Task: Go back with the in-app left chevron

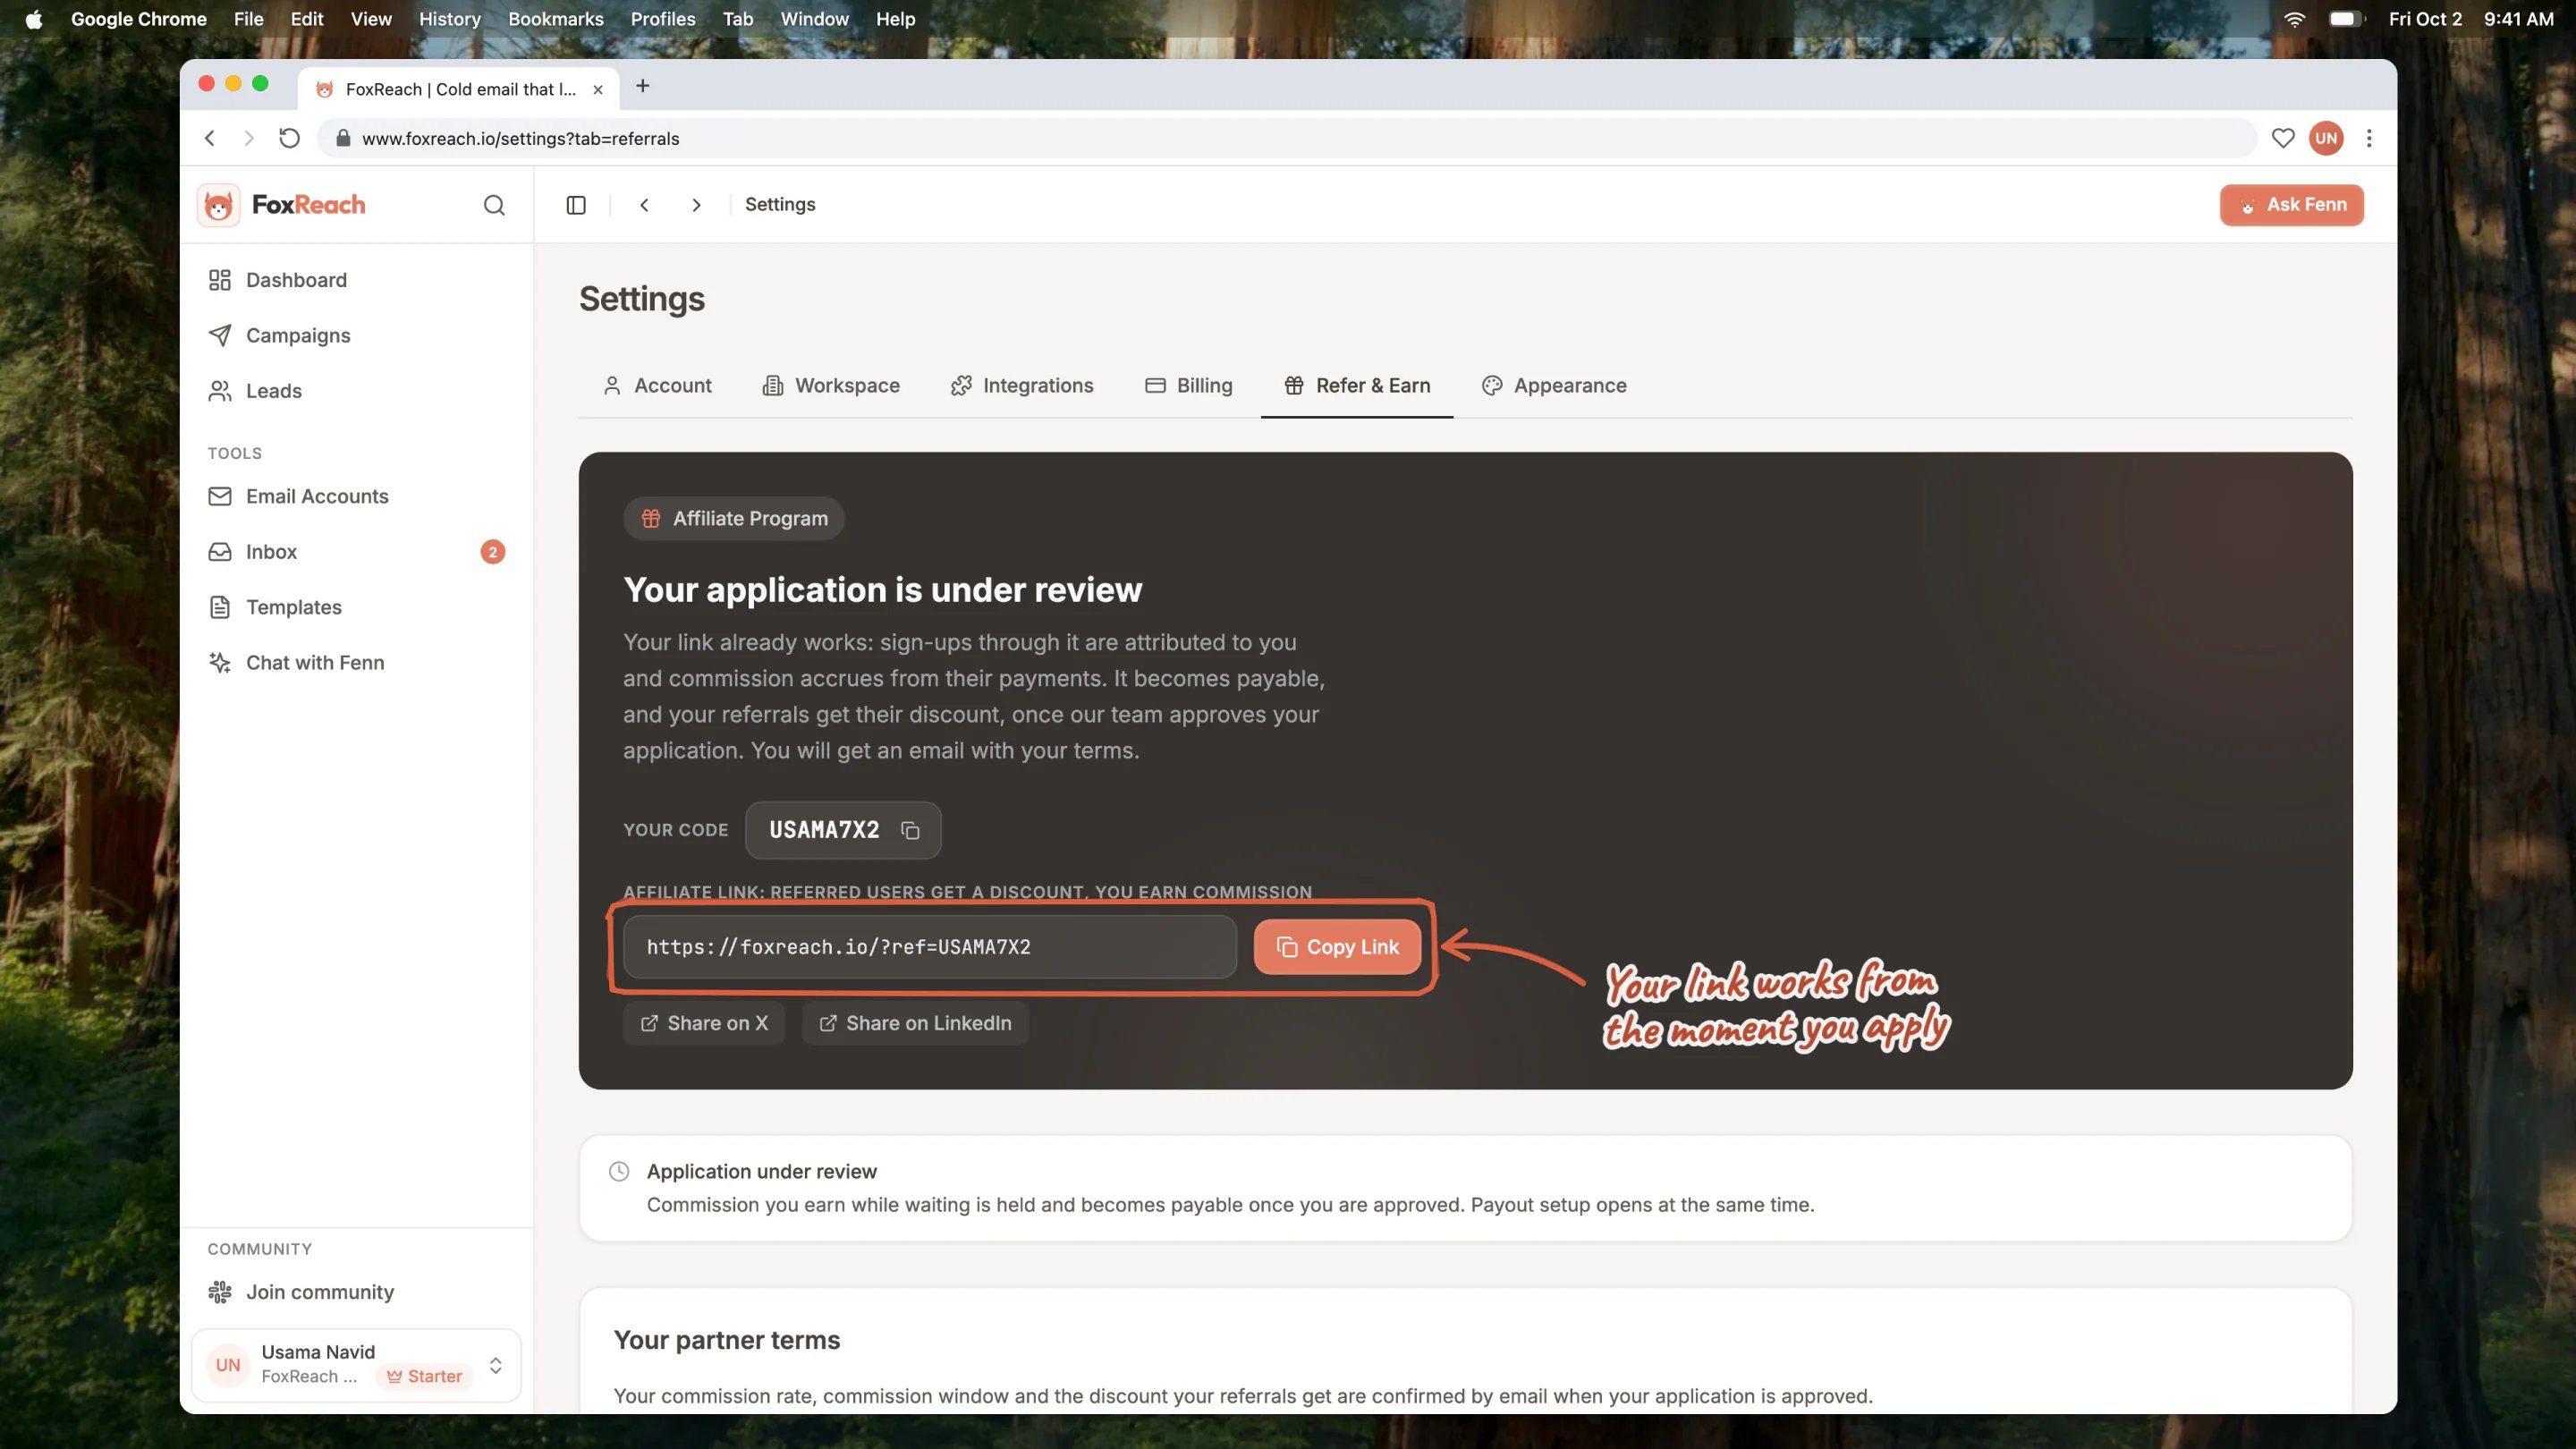Action: pyautogui.click(x=644, y=205)
